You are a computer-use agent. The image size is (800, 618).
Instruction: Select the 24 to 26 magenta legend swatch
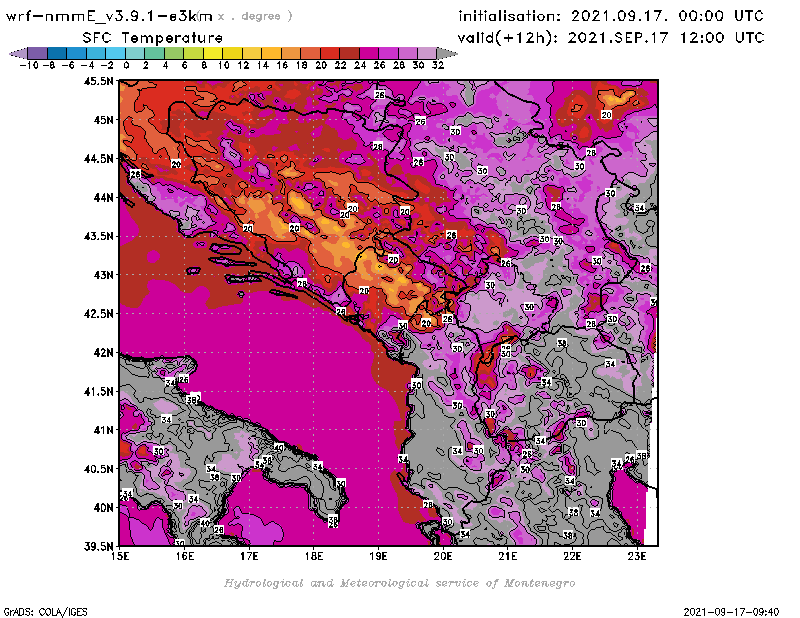click(x=369, y=53)
